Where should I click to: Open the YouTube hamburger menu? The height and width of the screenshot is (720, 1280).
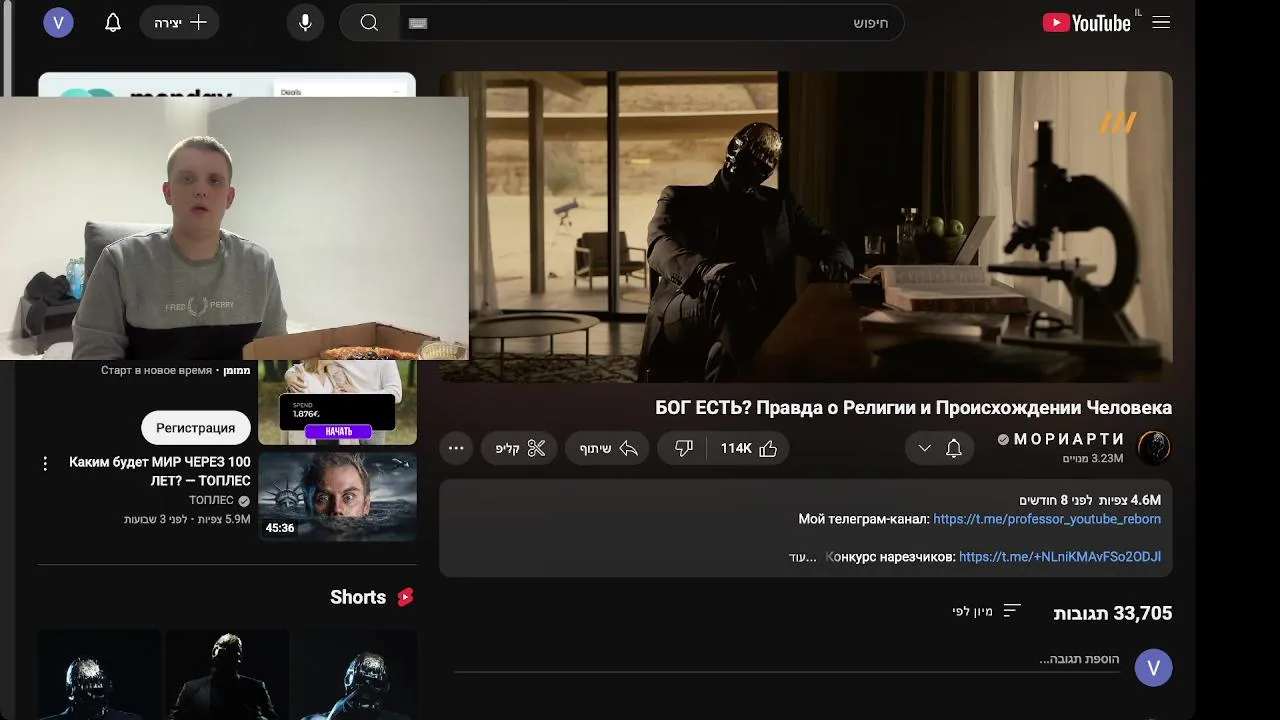tap(1161, 22)
